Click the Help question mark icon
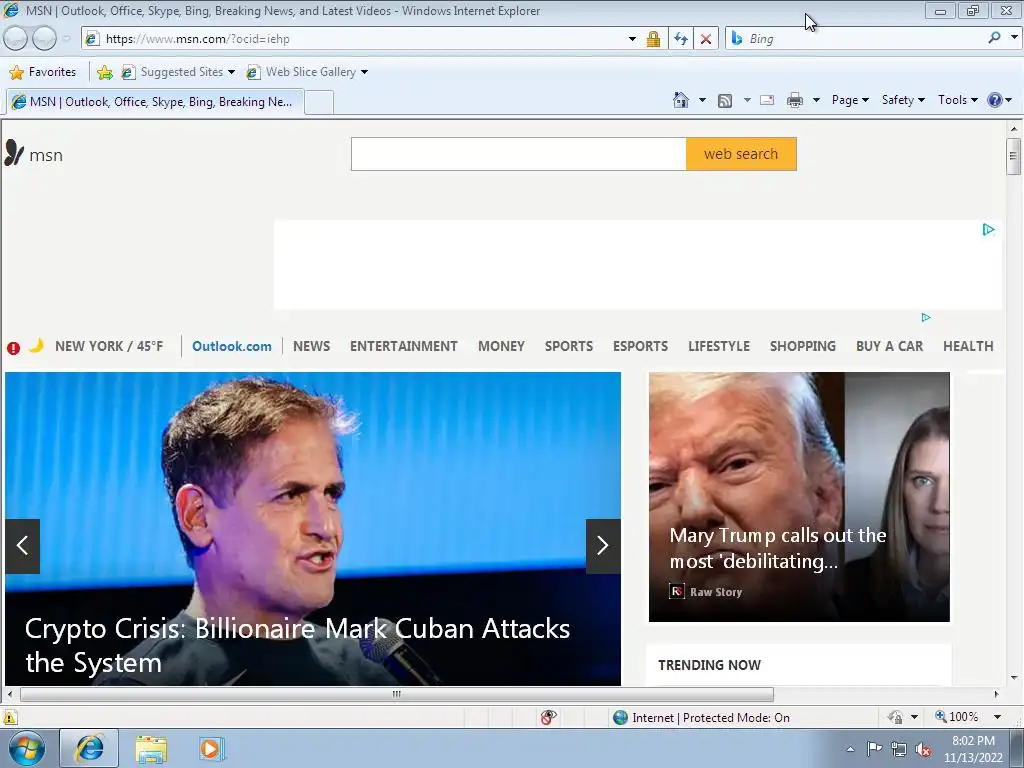This screenshot has height=768, width=1024. point(995,100)
